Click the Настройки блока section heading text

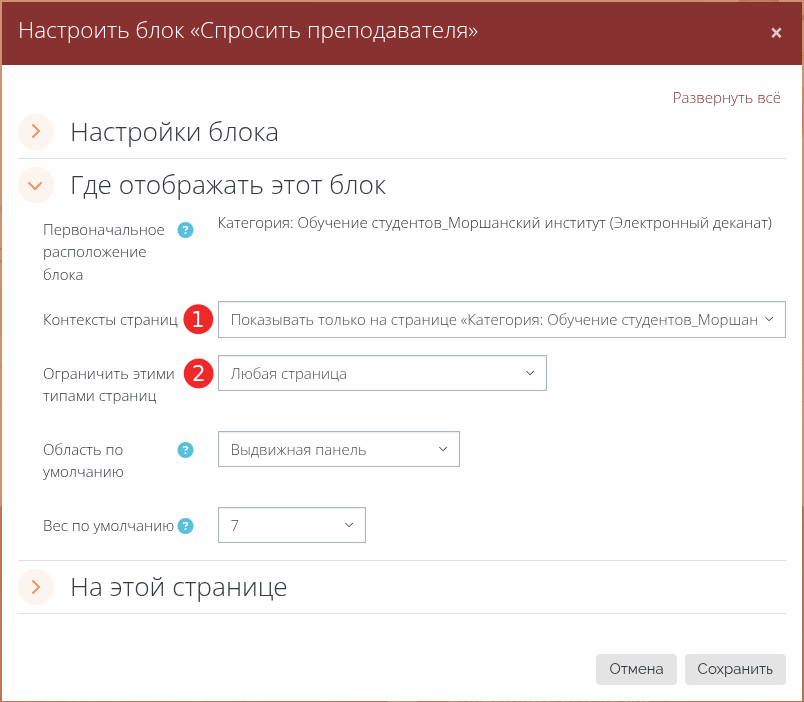pos(174,132)
